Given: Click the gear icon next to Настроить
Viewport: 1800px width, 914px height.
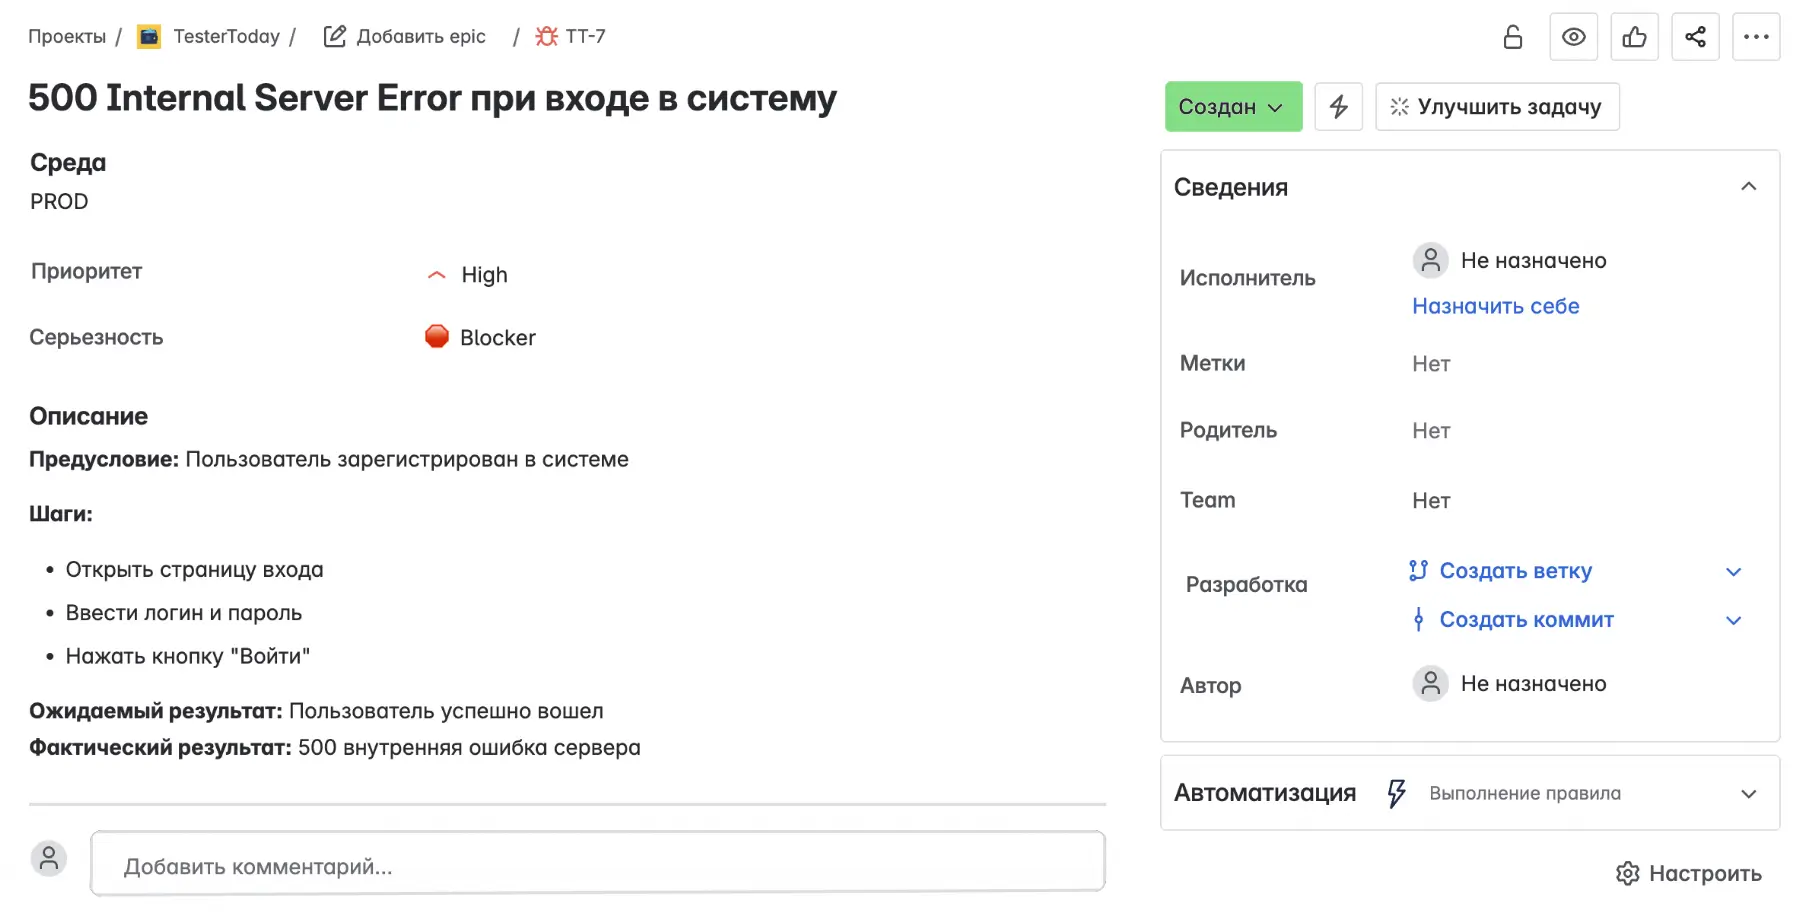Looking at the screenshot, I should coord(1628,873).
